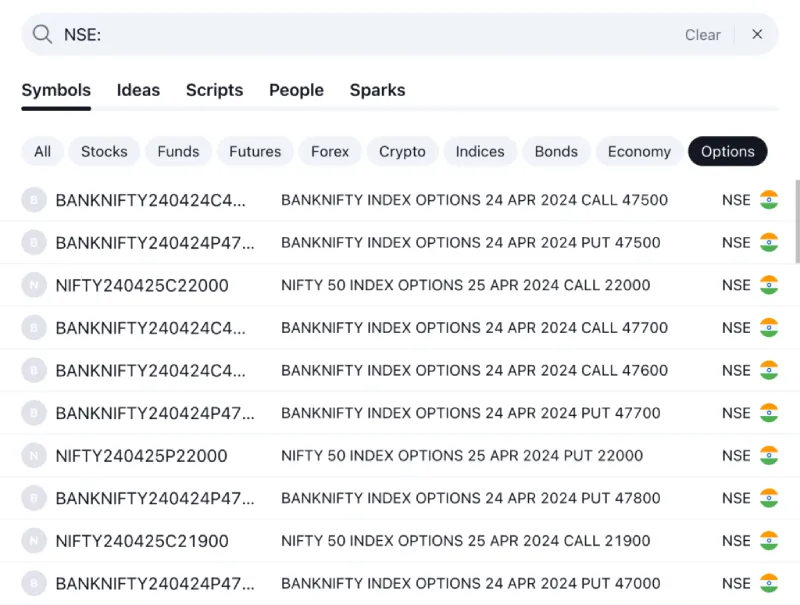The width and height of the screenshot is (800, 605).
Task: Select symbol NIFTY240425C21900
Action: pos(142,541)
